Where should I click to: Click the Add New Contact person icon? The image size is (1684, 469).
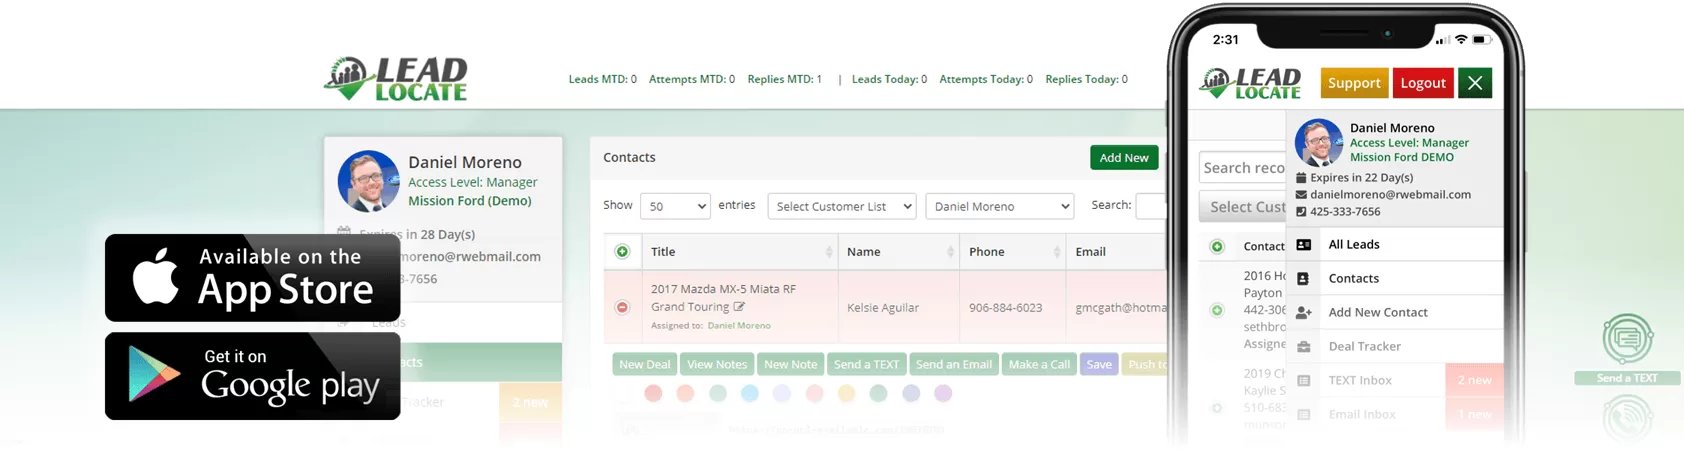click(1304, 312)
